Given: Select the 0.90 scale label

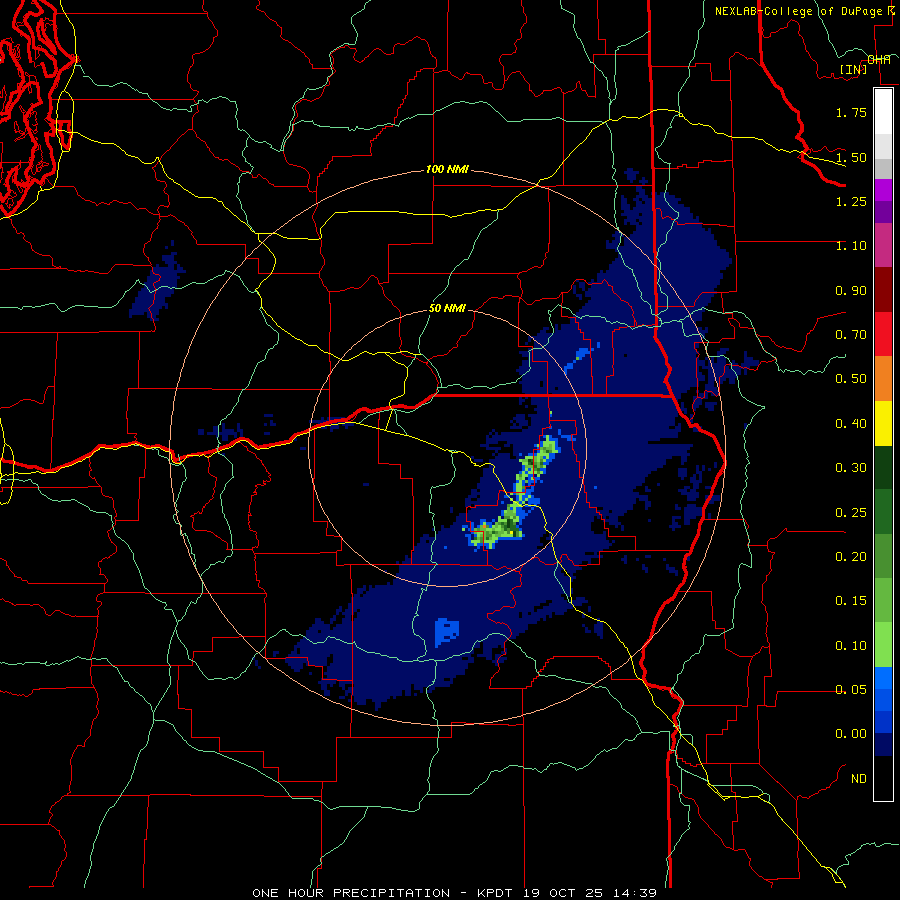Looking at the screenshot, I should (851, 290).
